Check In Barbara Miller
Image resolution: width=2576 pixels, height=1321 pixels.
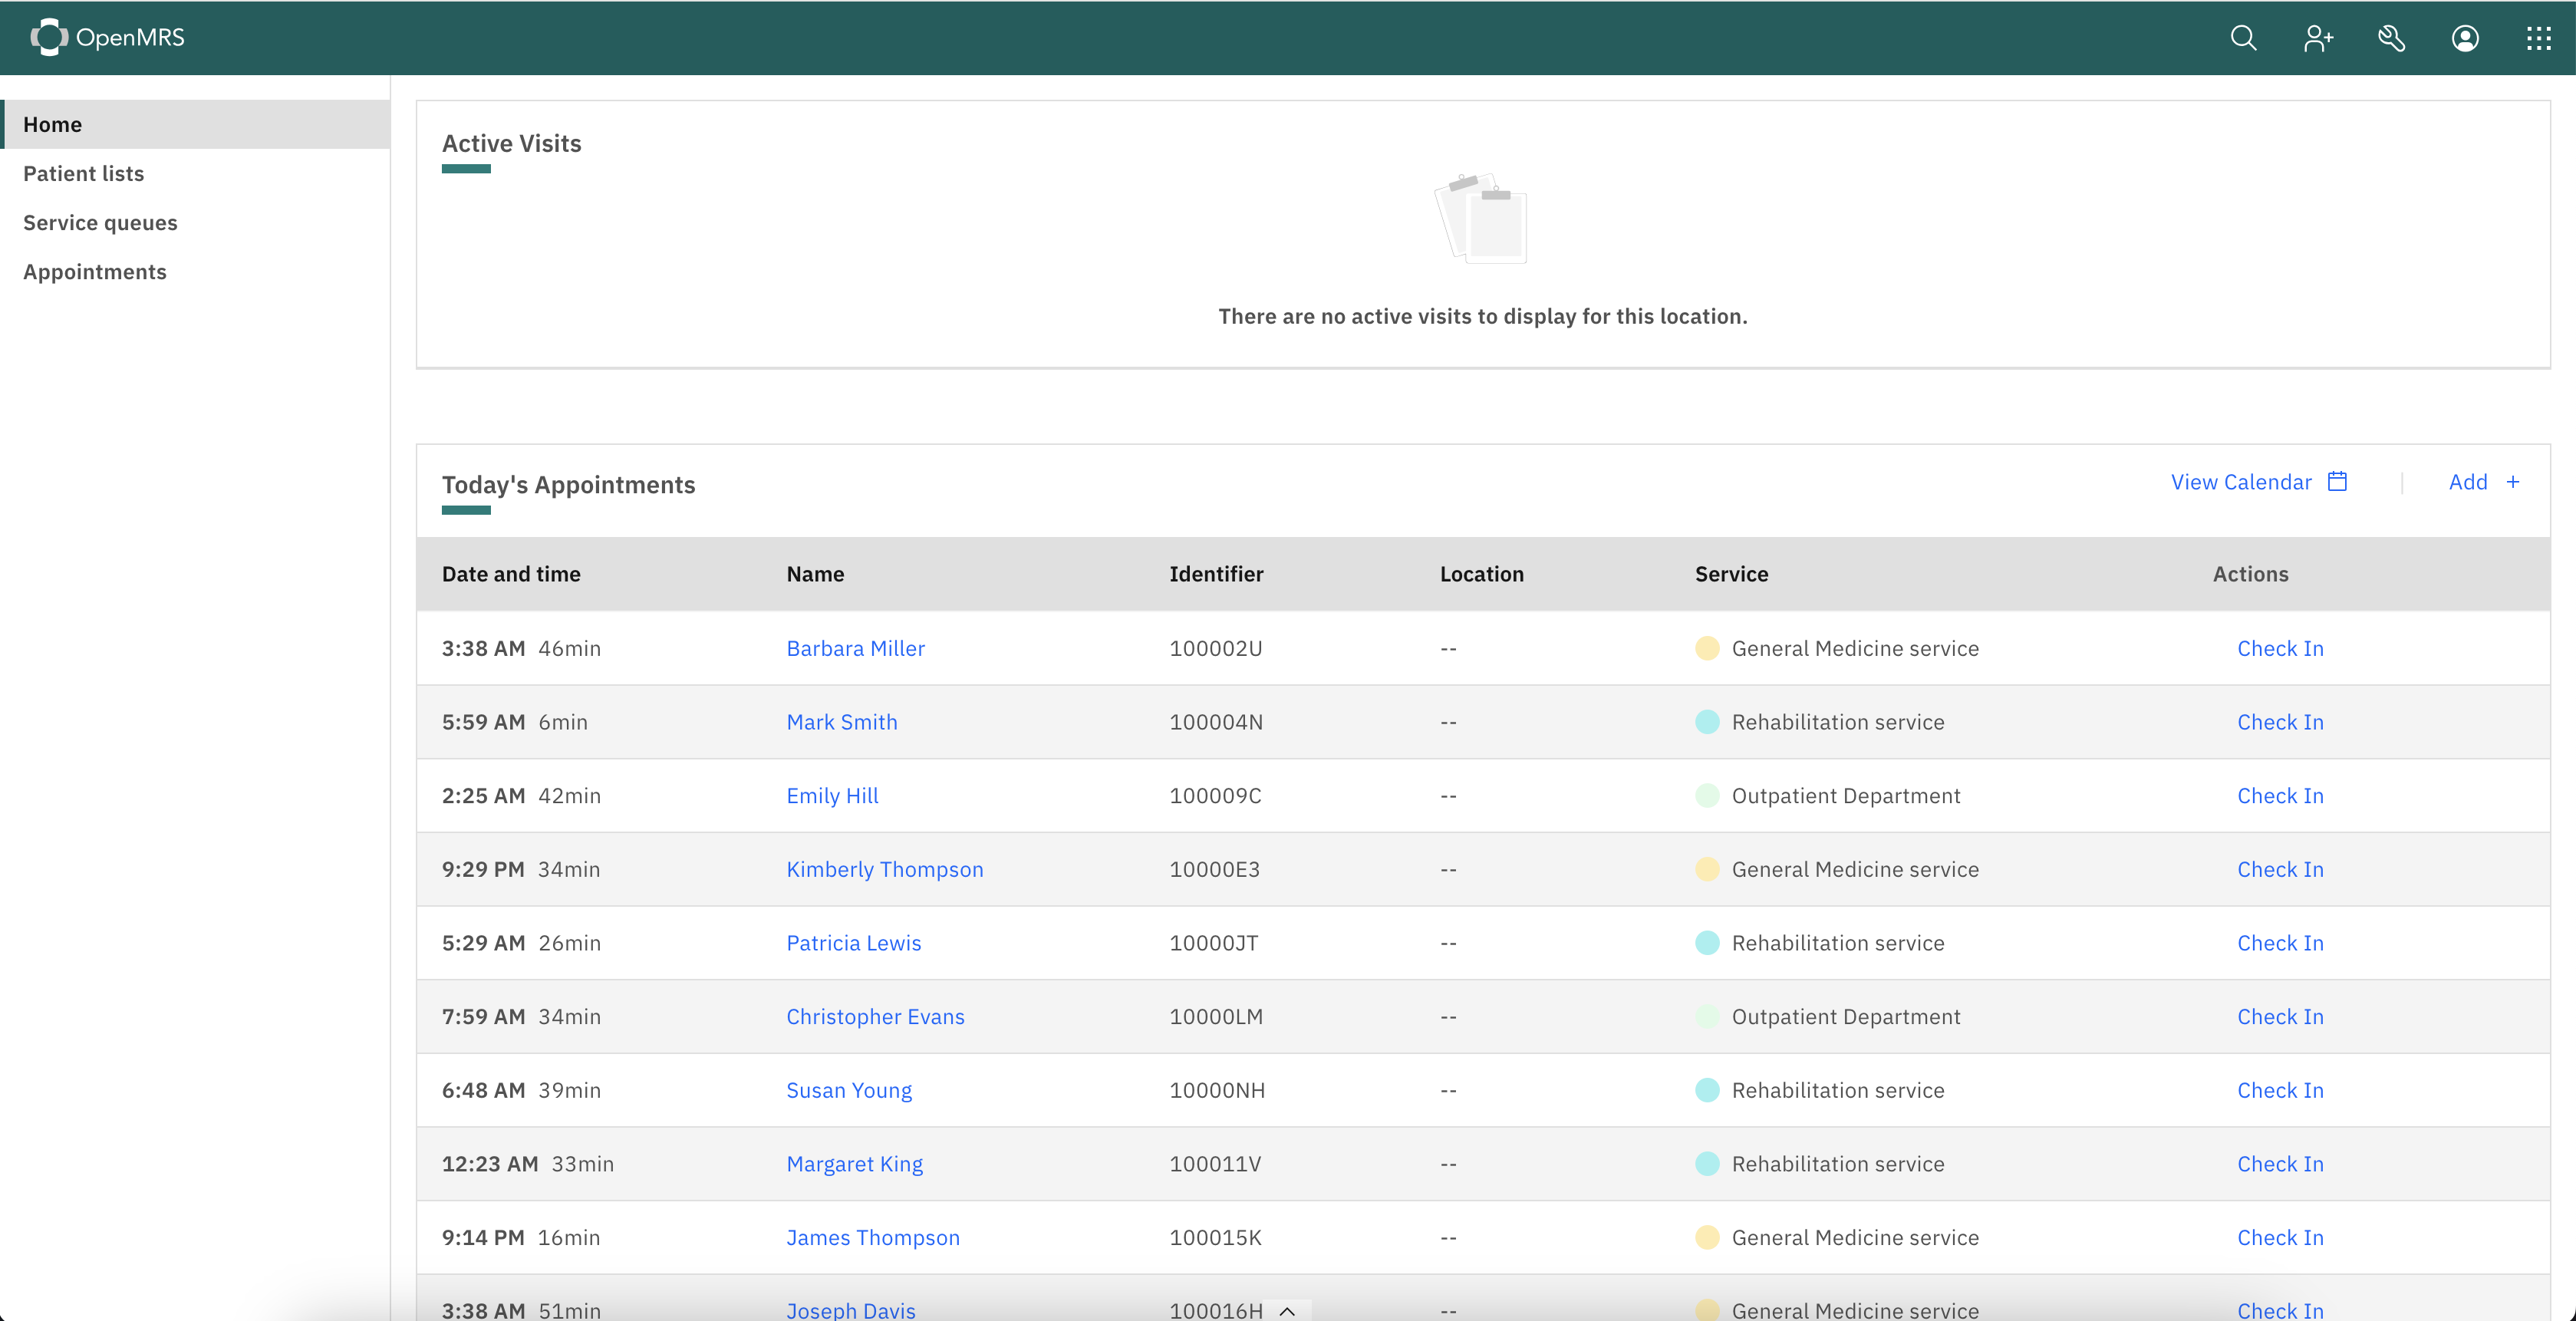2280,648
